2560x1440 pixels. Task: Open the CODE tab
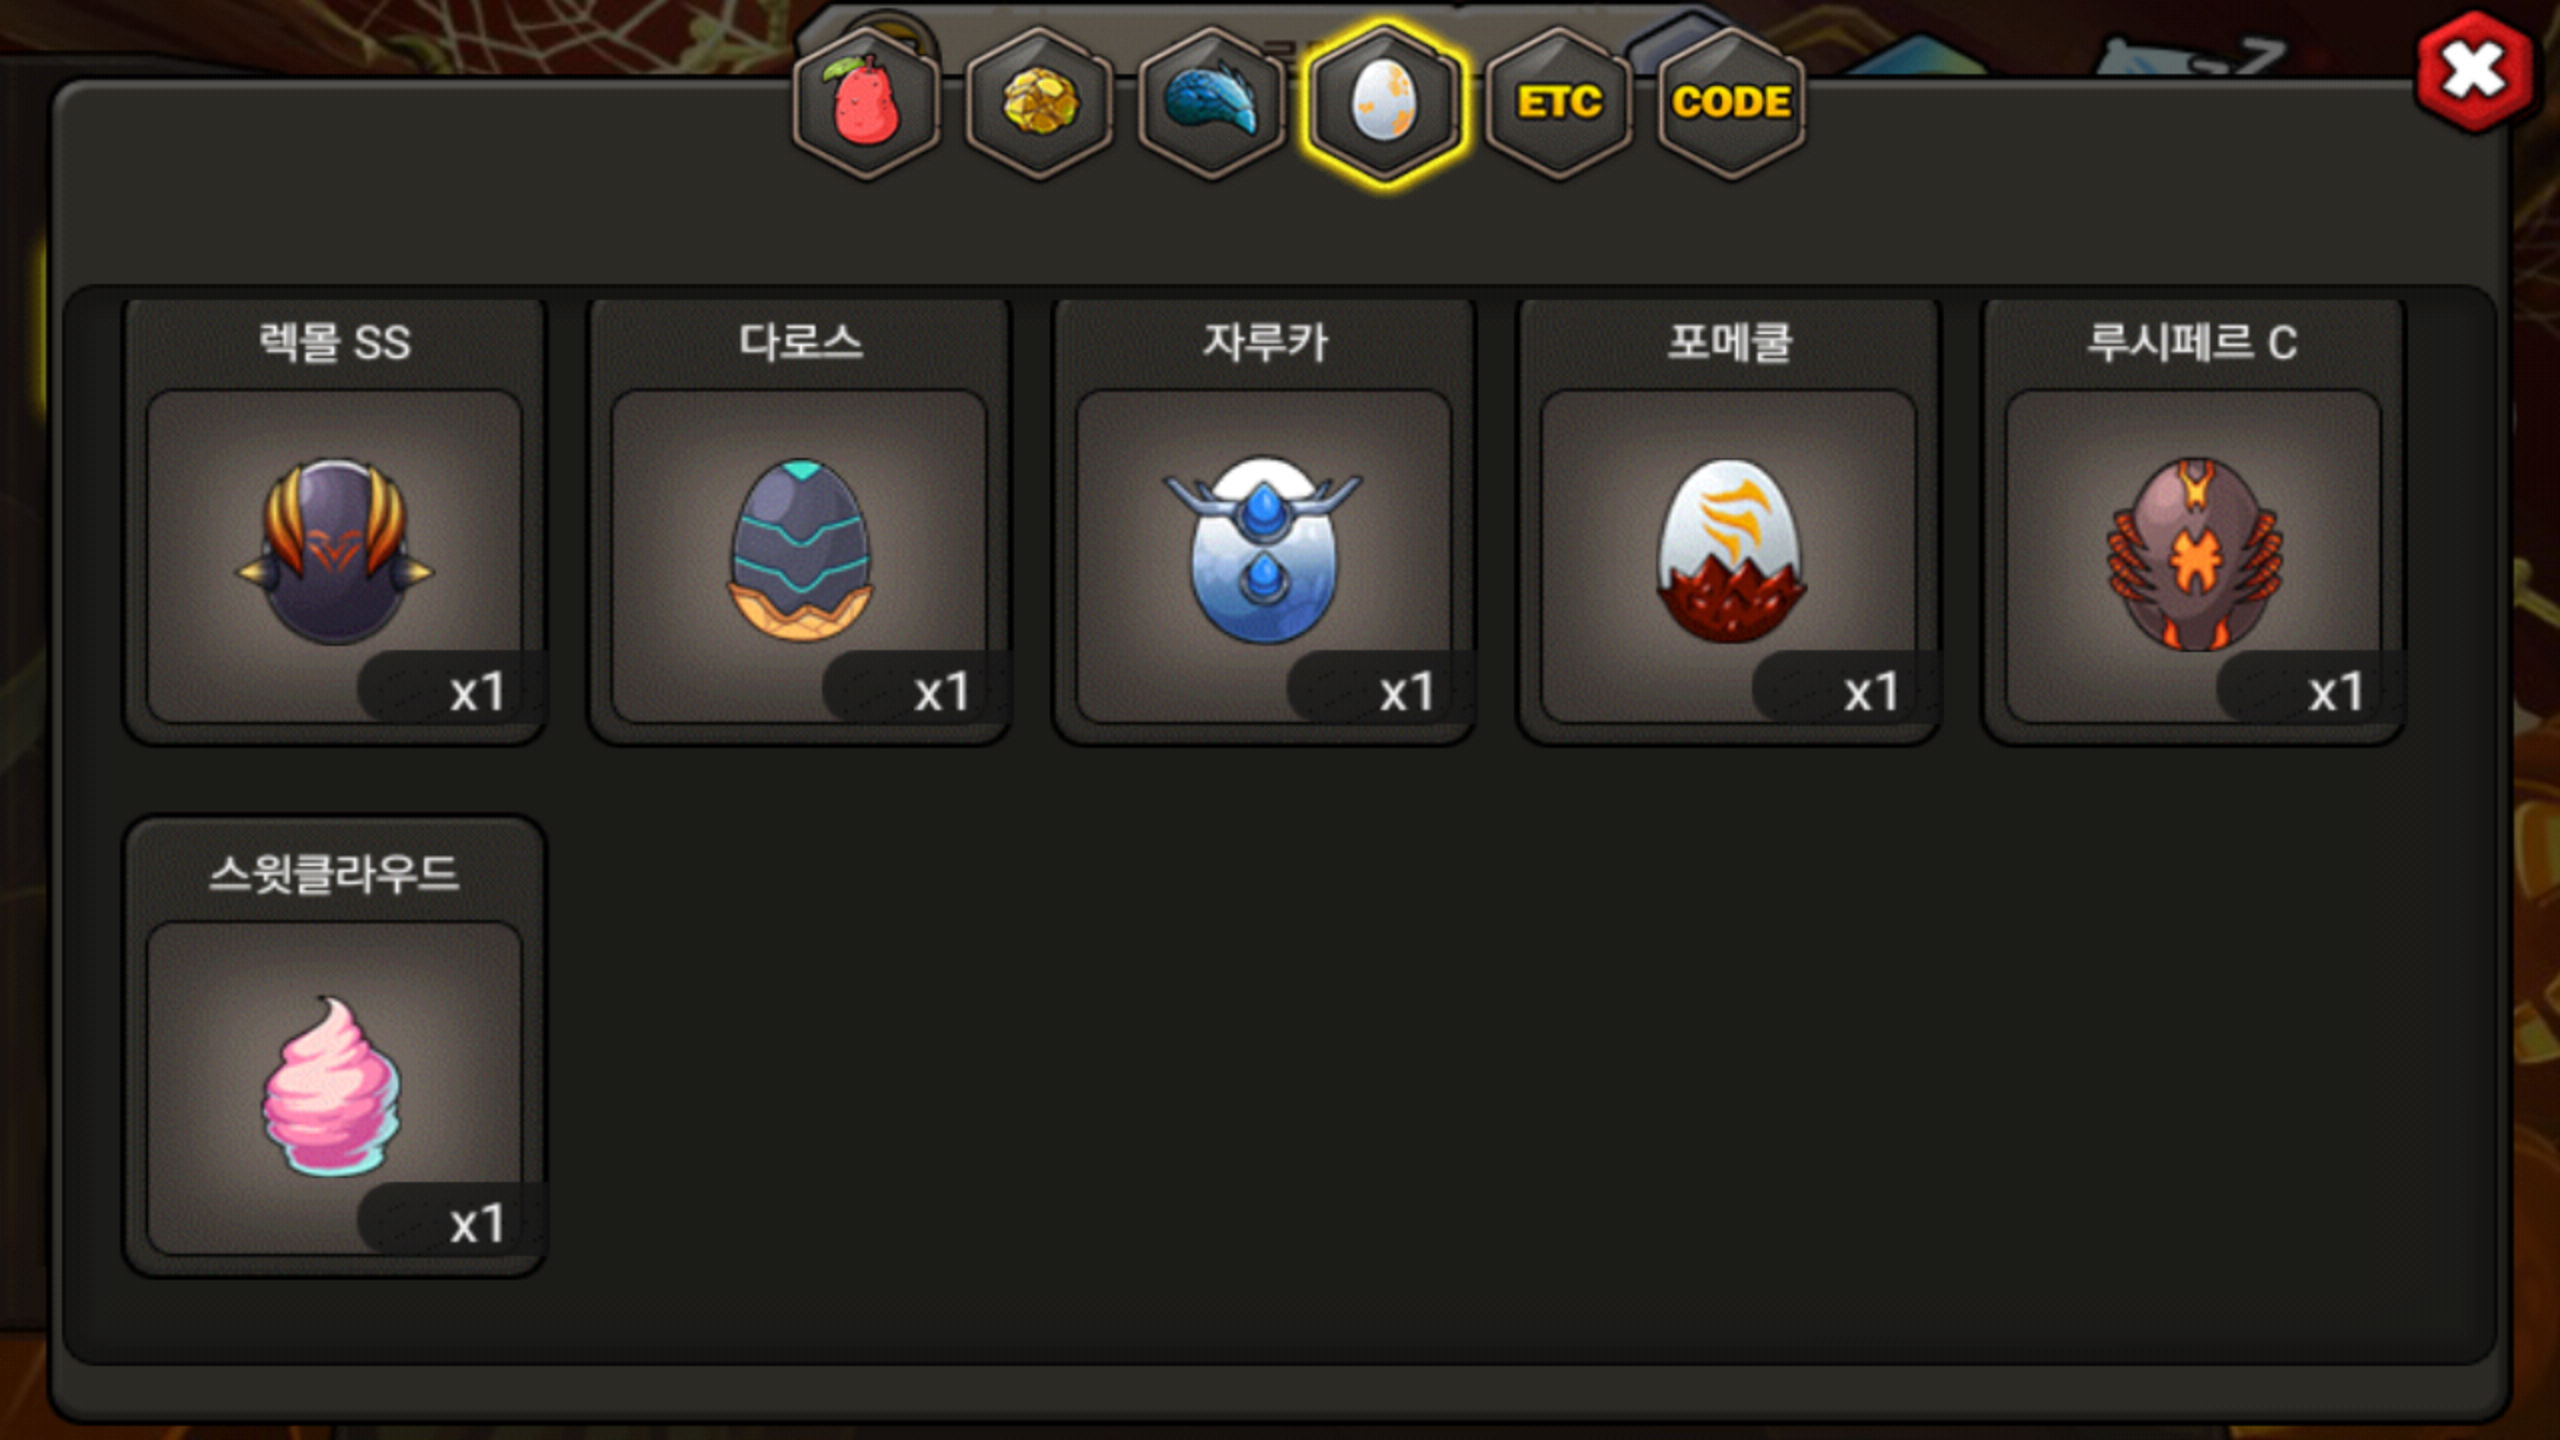click(1731, 102)
